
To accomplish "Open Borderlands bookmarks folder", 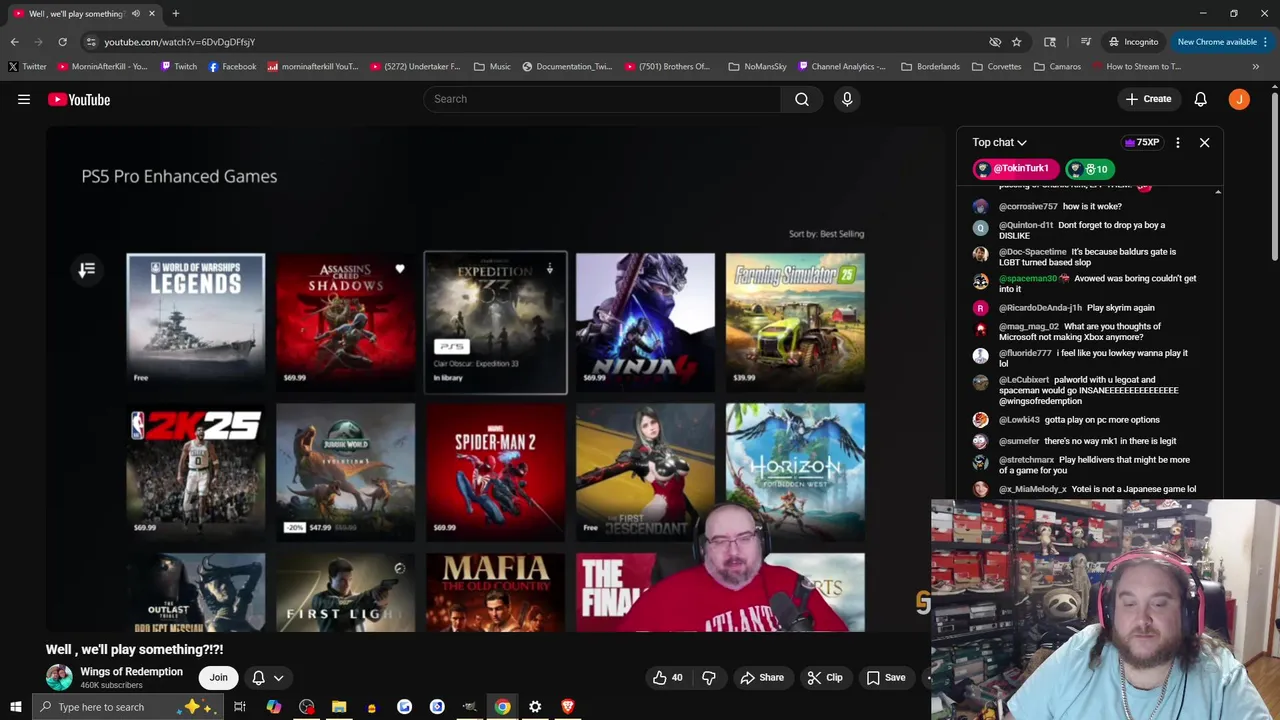I will click(930, 67).
